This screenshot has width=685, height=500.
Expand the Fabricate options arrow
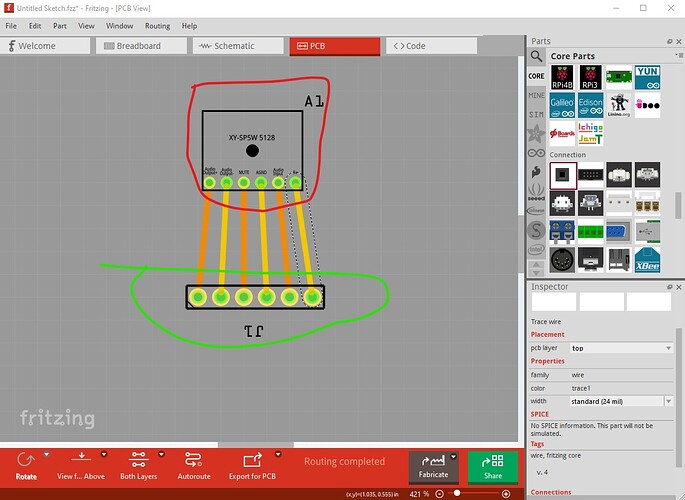click(454, 457)
